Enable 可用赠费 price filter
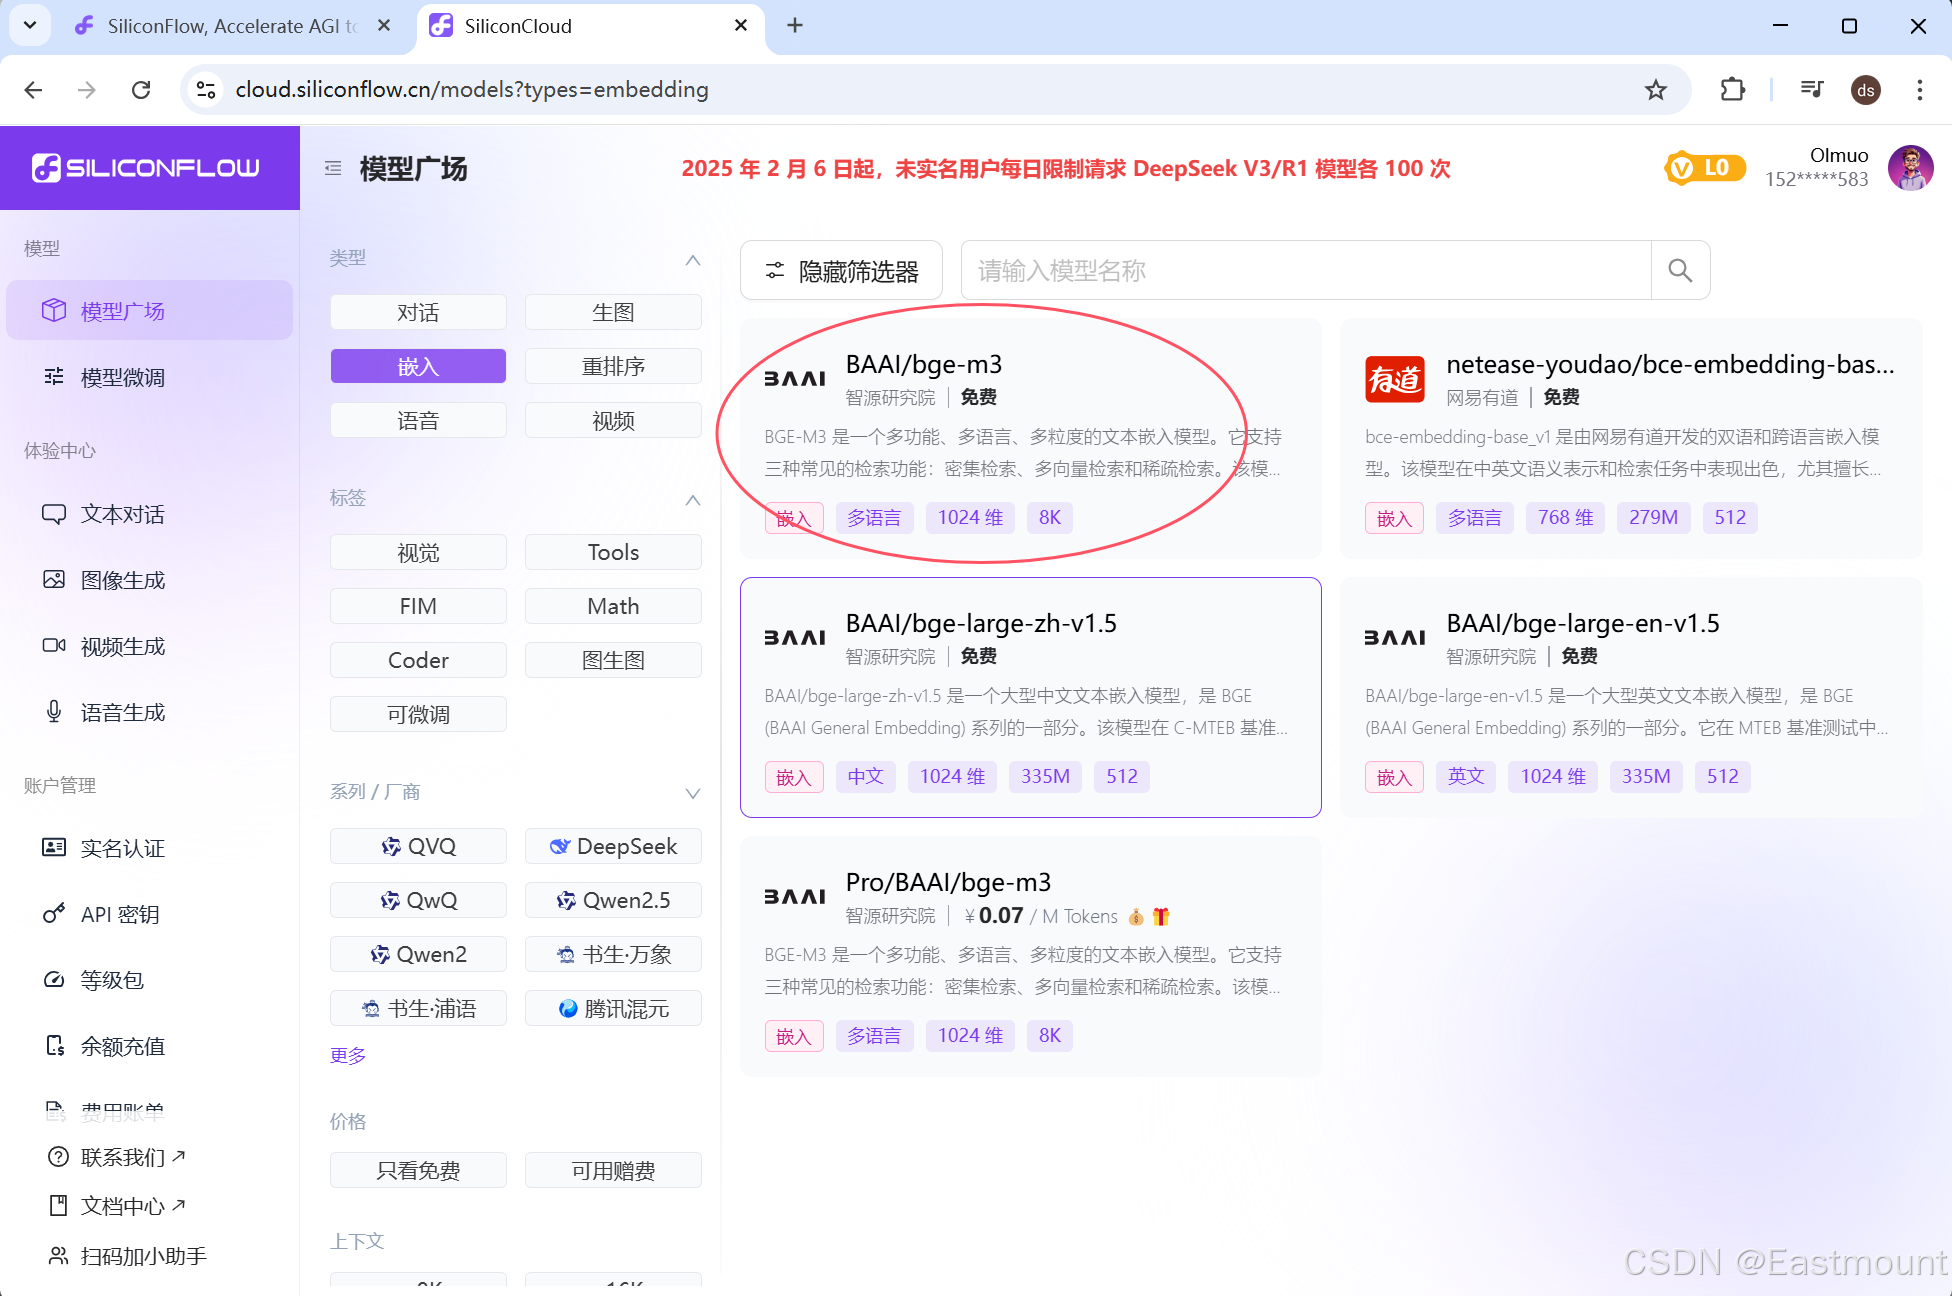Screen dimensions: 1952x1296 613,1170
